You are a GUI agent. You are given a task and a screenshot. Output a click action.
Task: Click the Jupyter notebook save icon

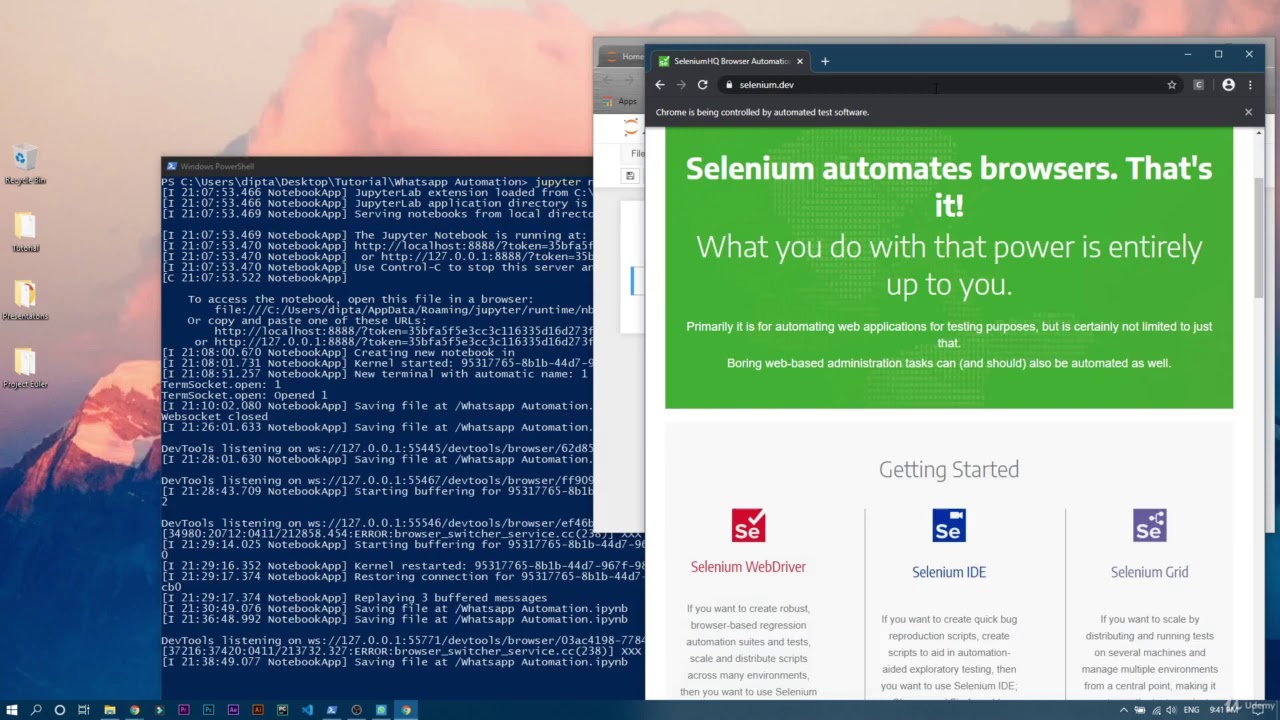pos(630,176)
